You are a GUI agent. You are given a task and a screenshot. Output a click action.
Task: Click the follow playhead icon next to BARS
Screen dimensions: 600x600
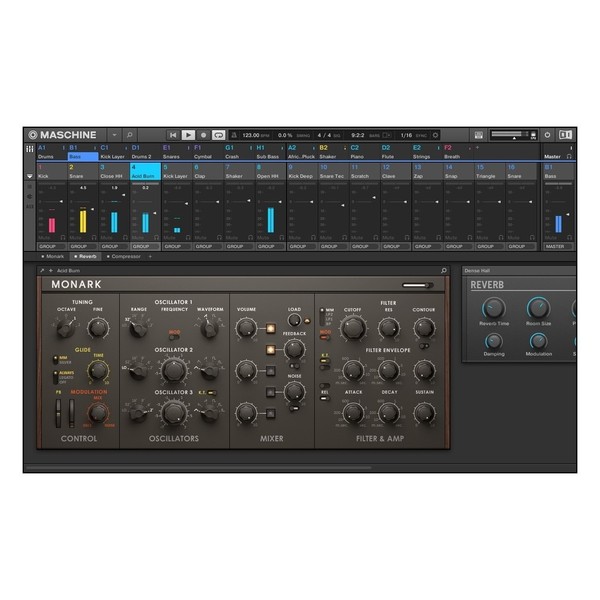pyautogui.click(x=387, y=135)
